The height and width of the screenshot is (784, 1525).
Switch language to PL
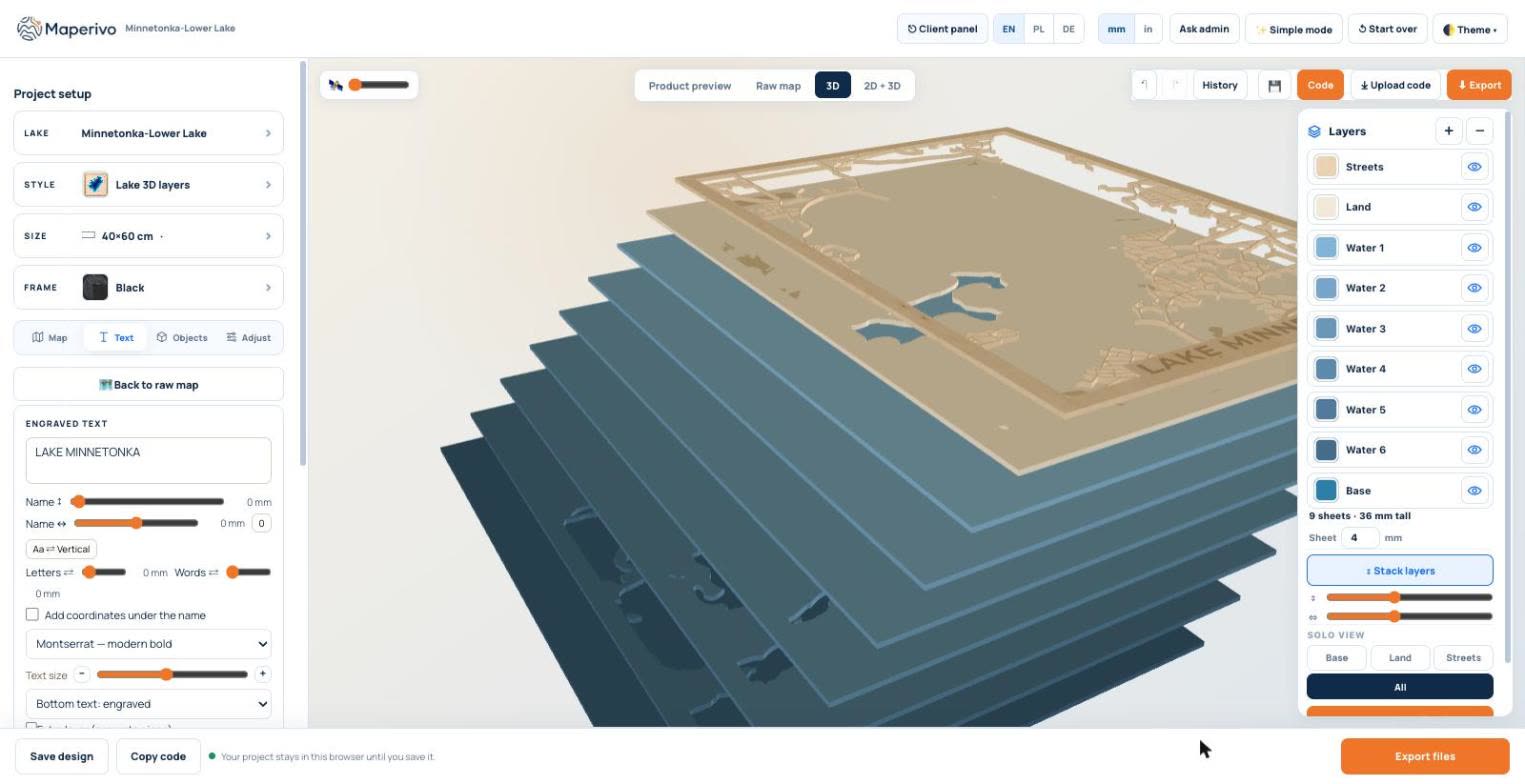[x=1038, y=29]
